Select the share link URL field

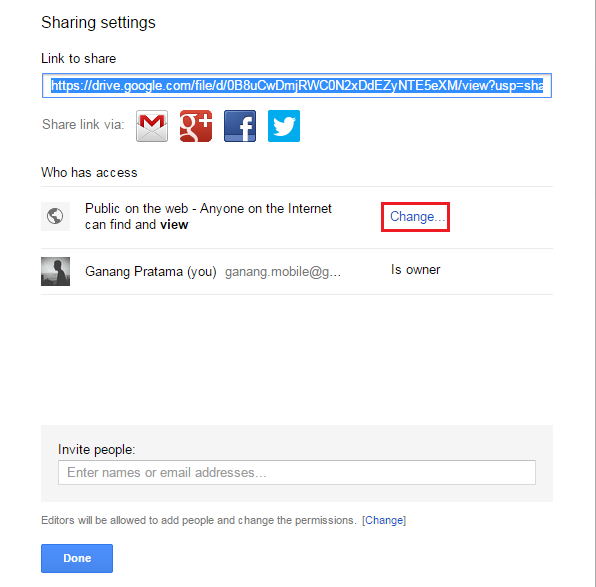tap(297, 86)
